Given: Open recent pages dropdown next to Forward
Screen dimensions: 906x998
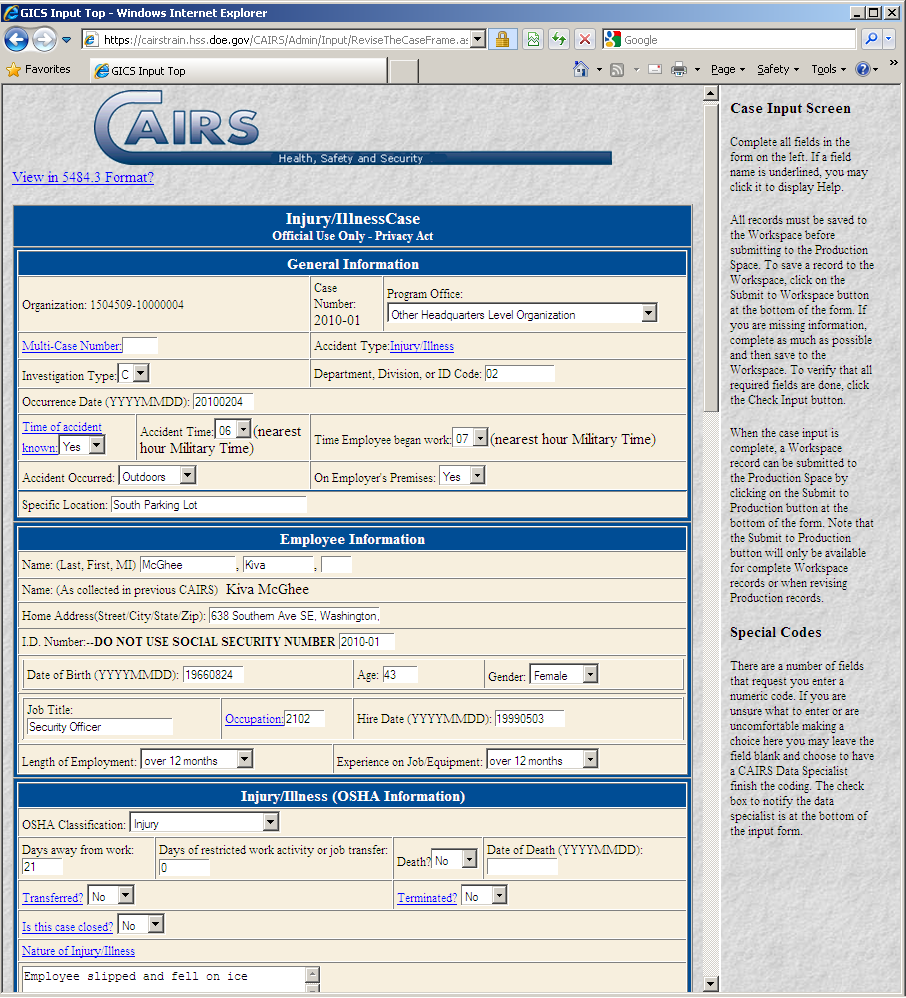Looking at the screenshot, I should pyautogui.click(x=67, y=40).
